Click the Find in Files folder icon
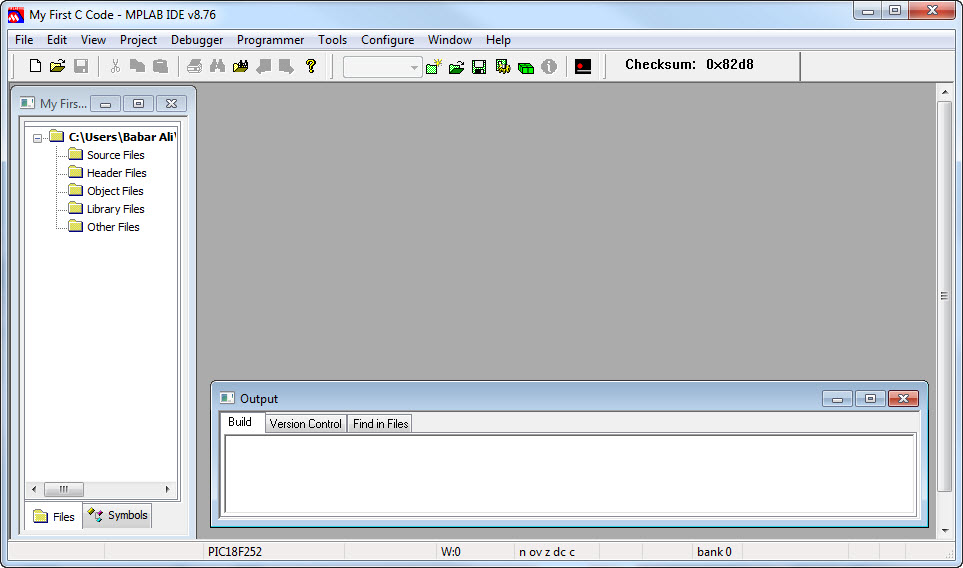This screenshot has width=963, height=568. (x=241, y=66)
